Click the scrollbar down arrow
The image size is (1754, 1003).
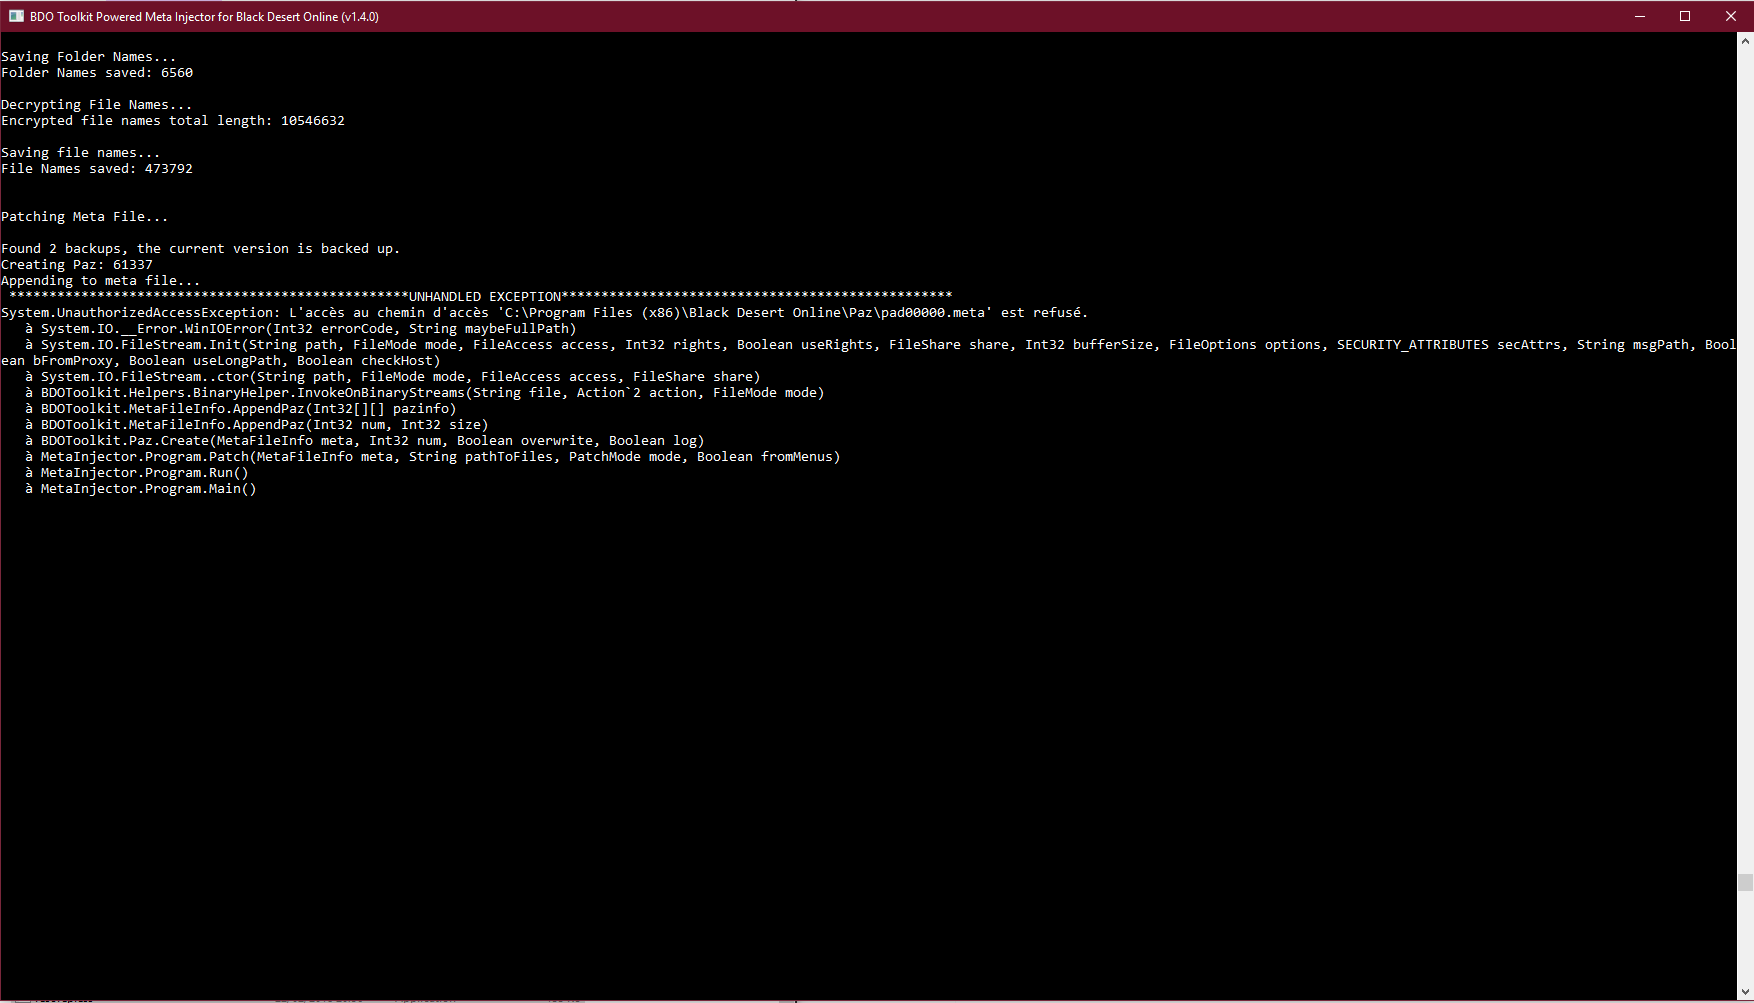(1745, 993)
